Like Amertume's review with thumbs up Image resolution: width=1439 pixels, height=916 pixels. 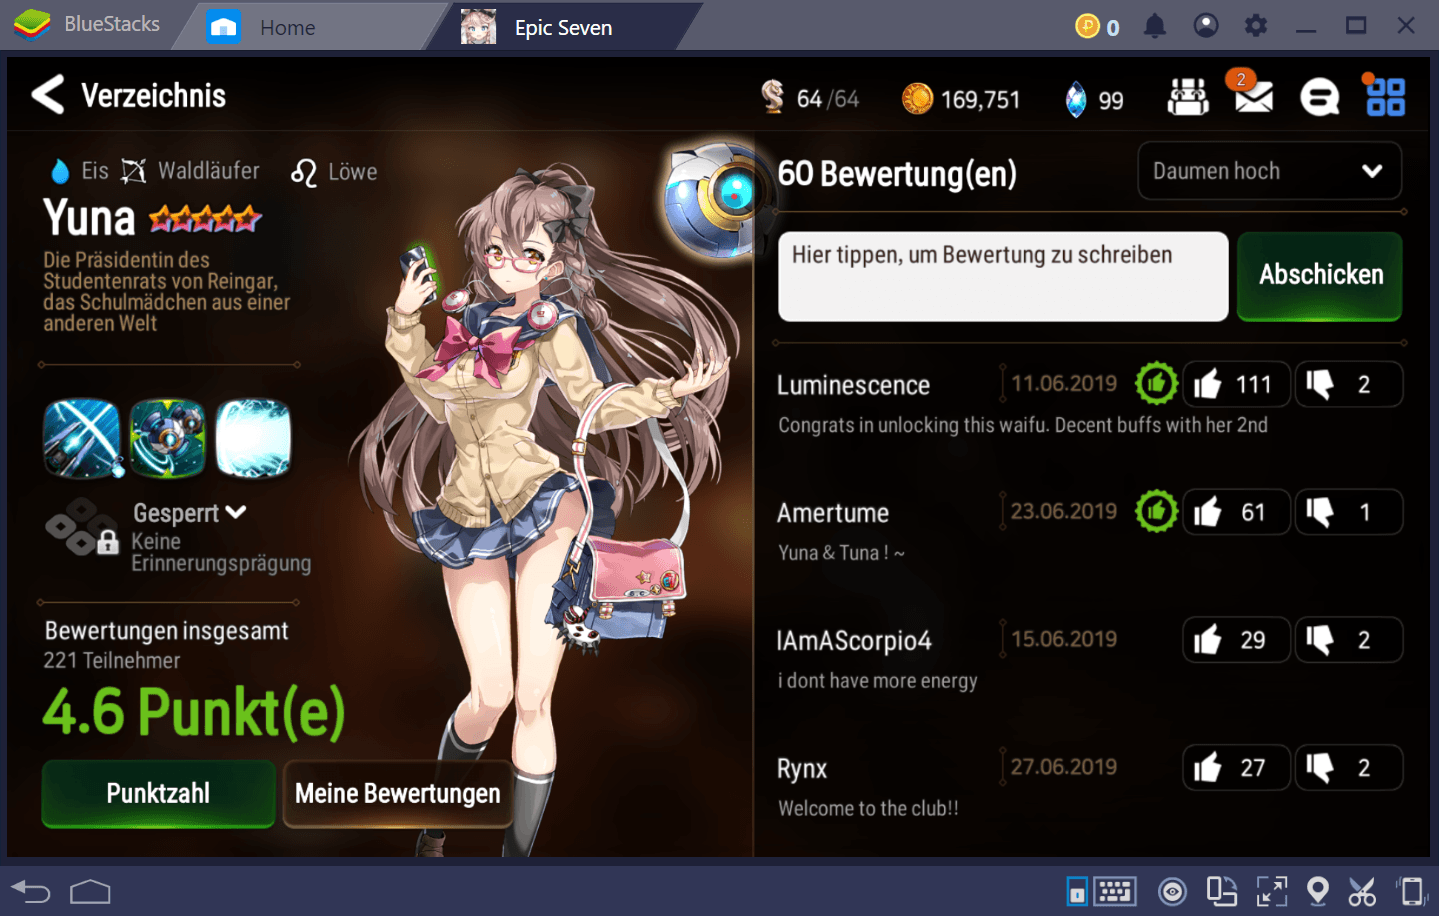click(x=1236, y=512)
